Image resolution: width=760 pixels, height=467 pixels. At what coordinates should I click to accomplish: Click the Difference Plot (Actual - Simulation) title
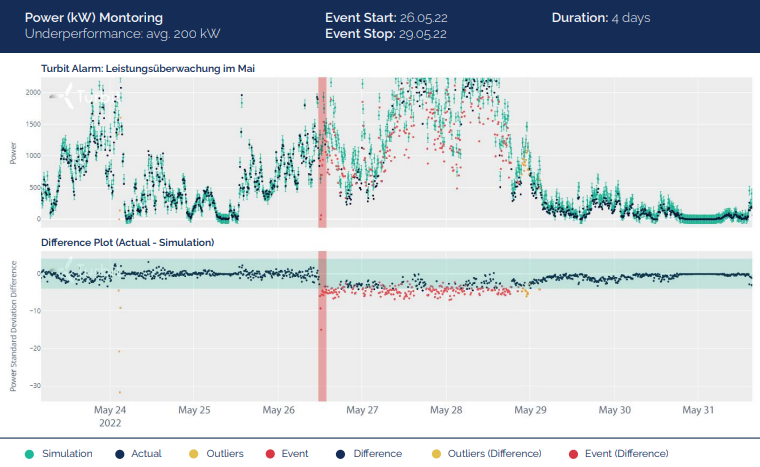(127, 242)
